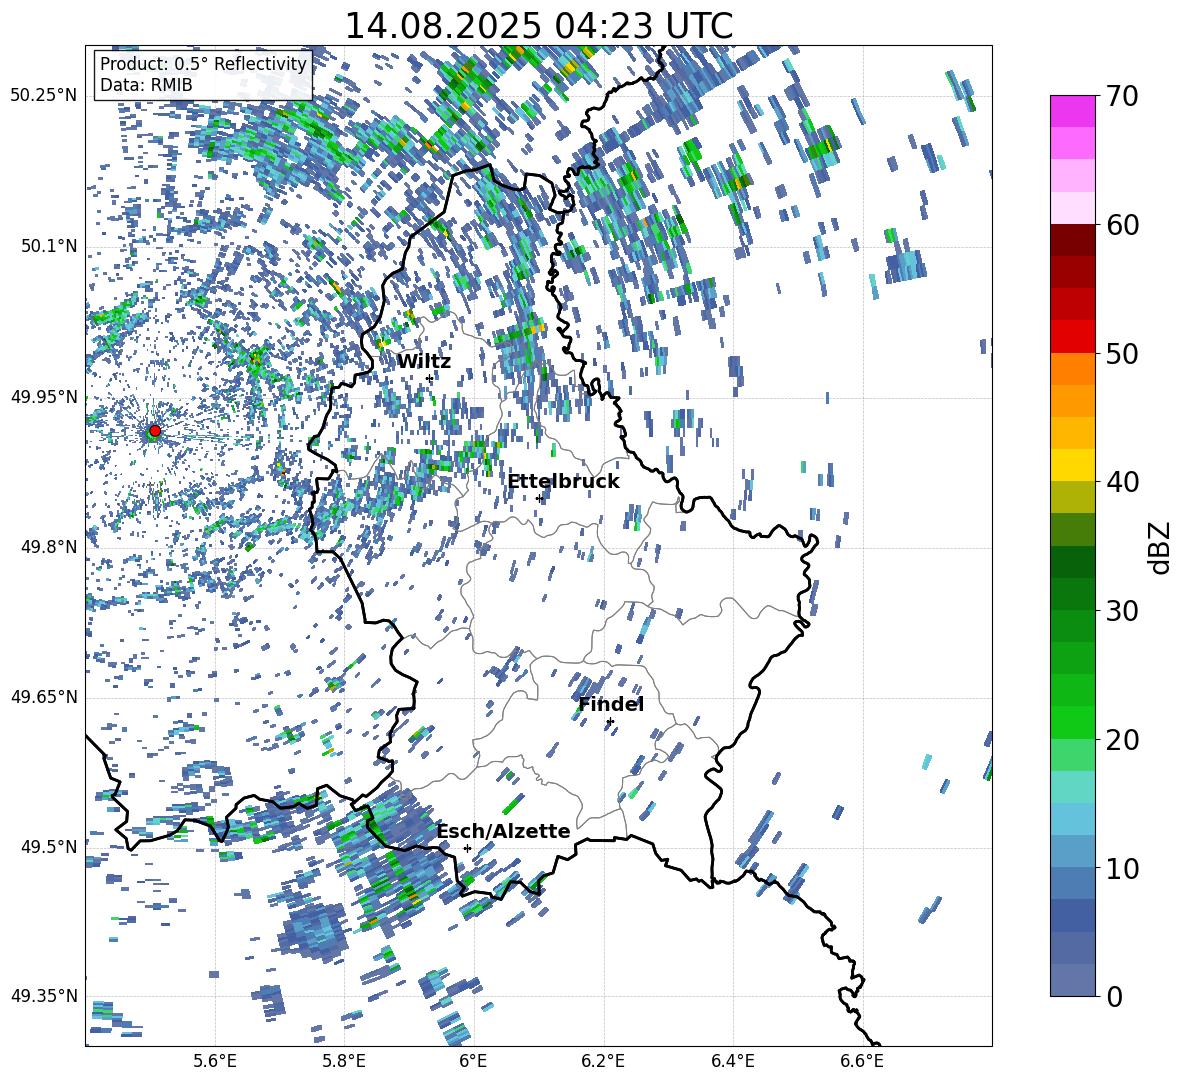The image size is (1184, 1081).
Task: Click the Ettelbruck city label
Action: 563,482
